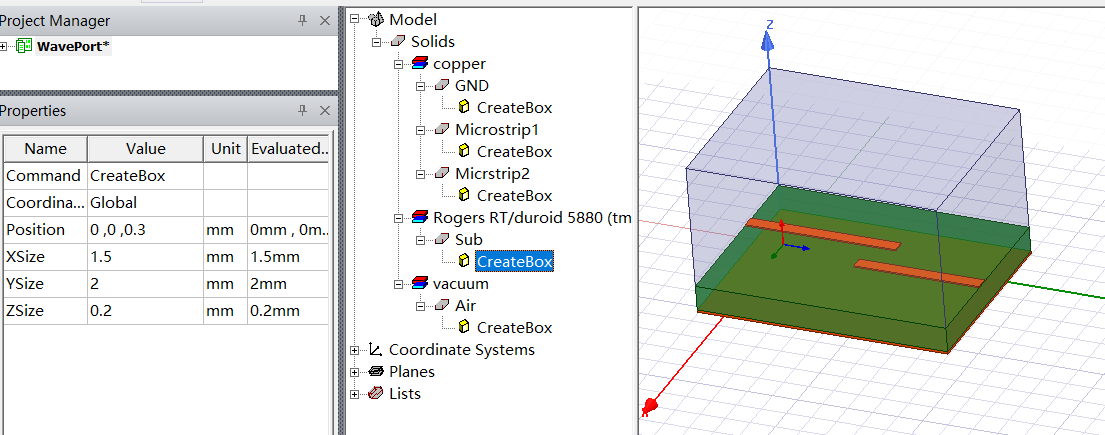Collapse the vacuum material group
The image size is (1105, 435).
click(x=398, y=283)
